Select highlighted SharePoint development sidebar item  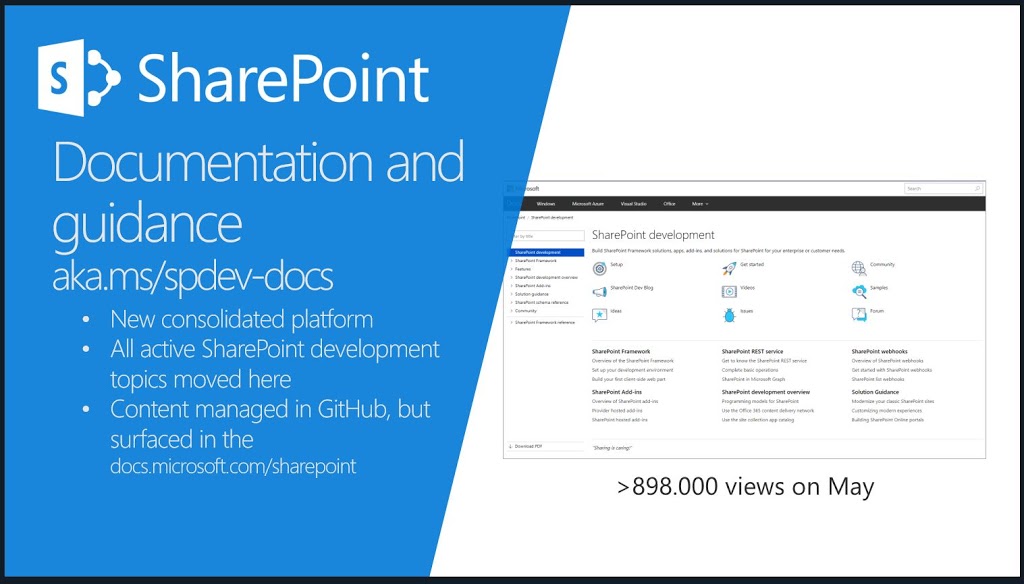coord(546,252)
